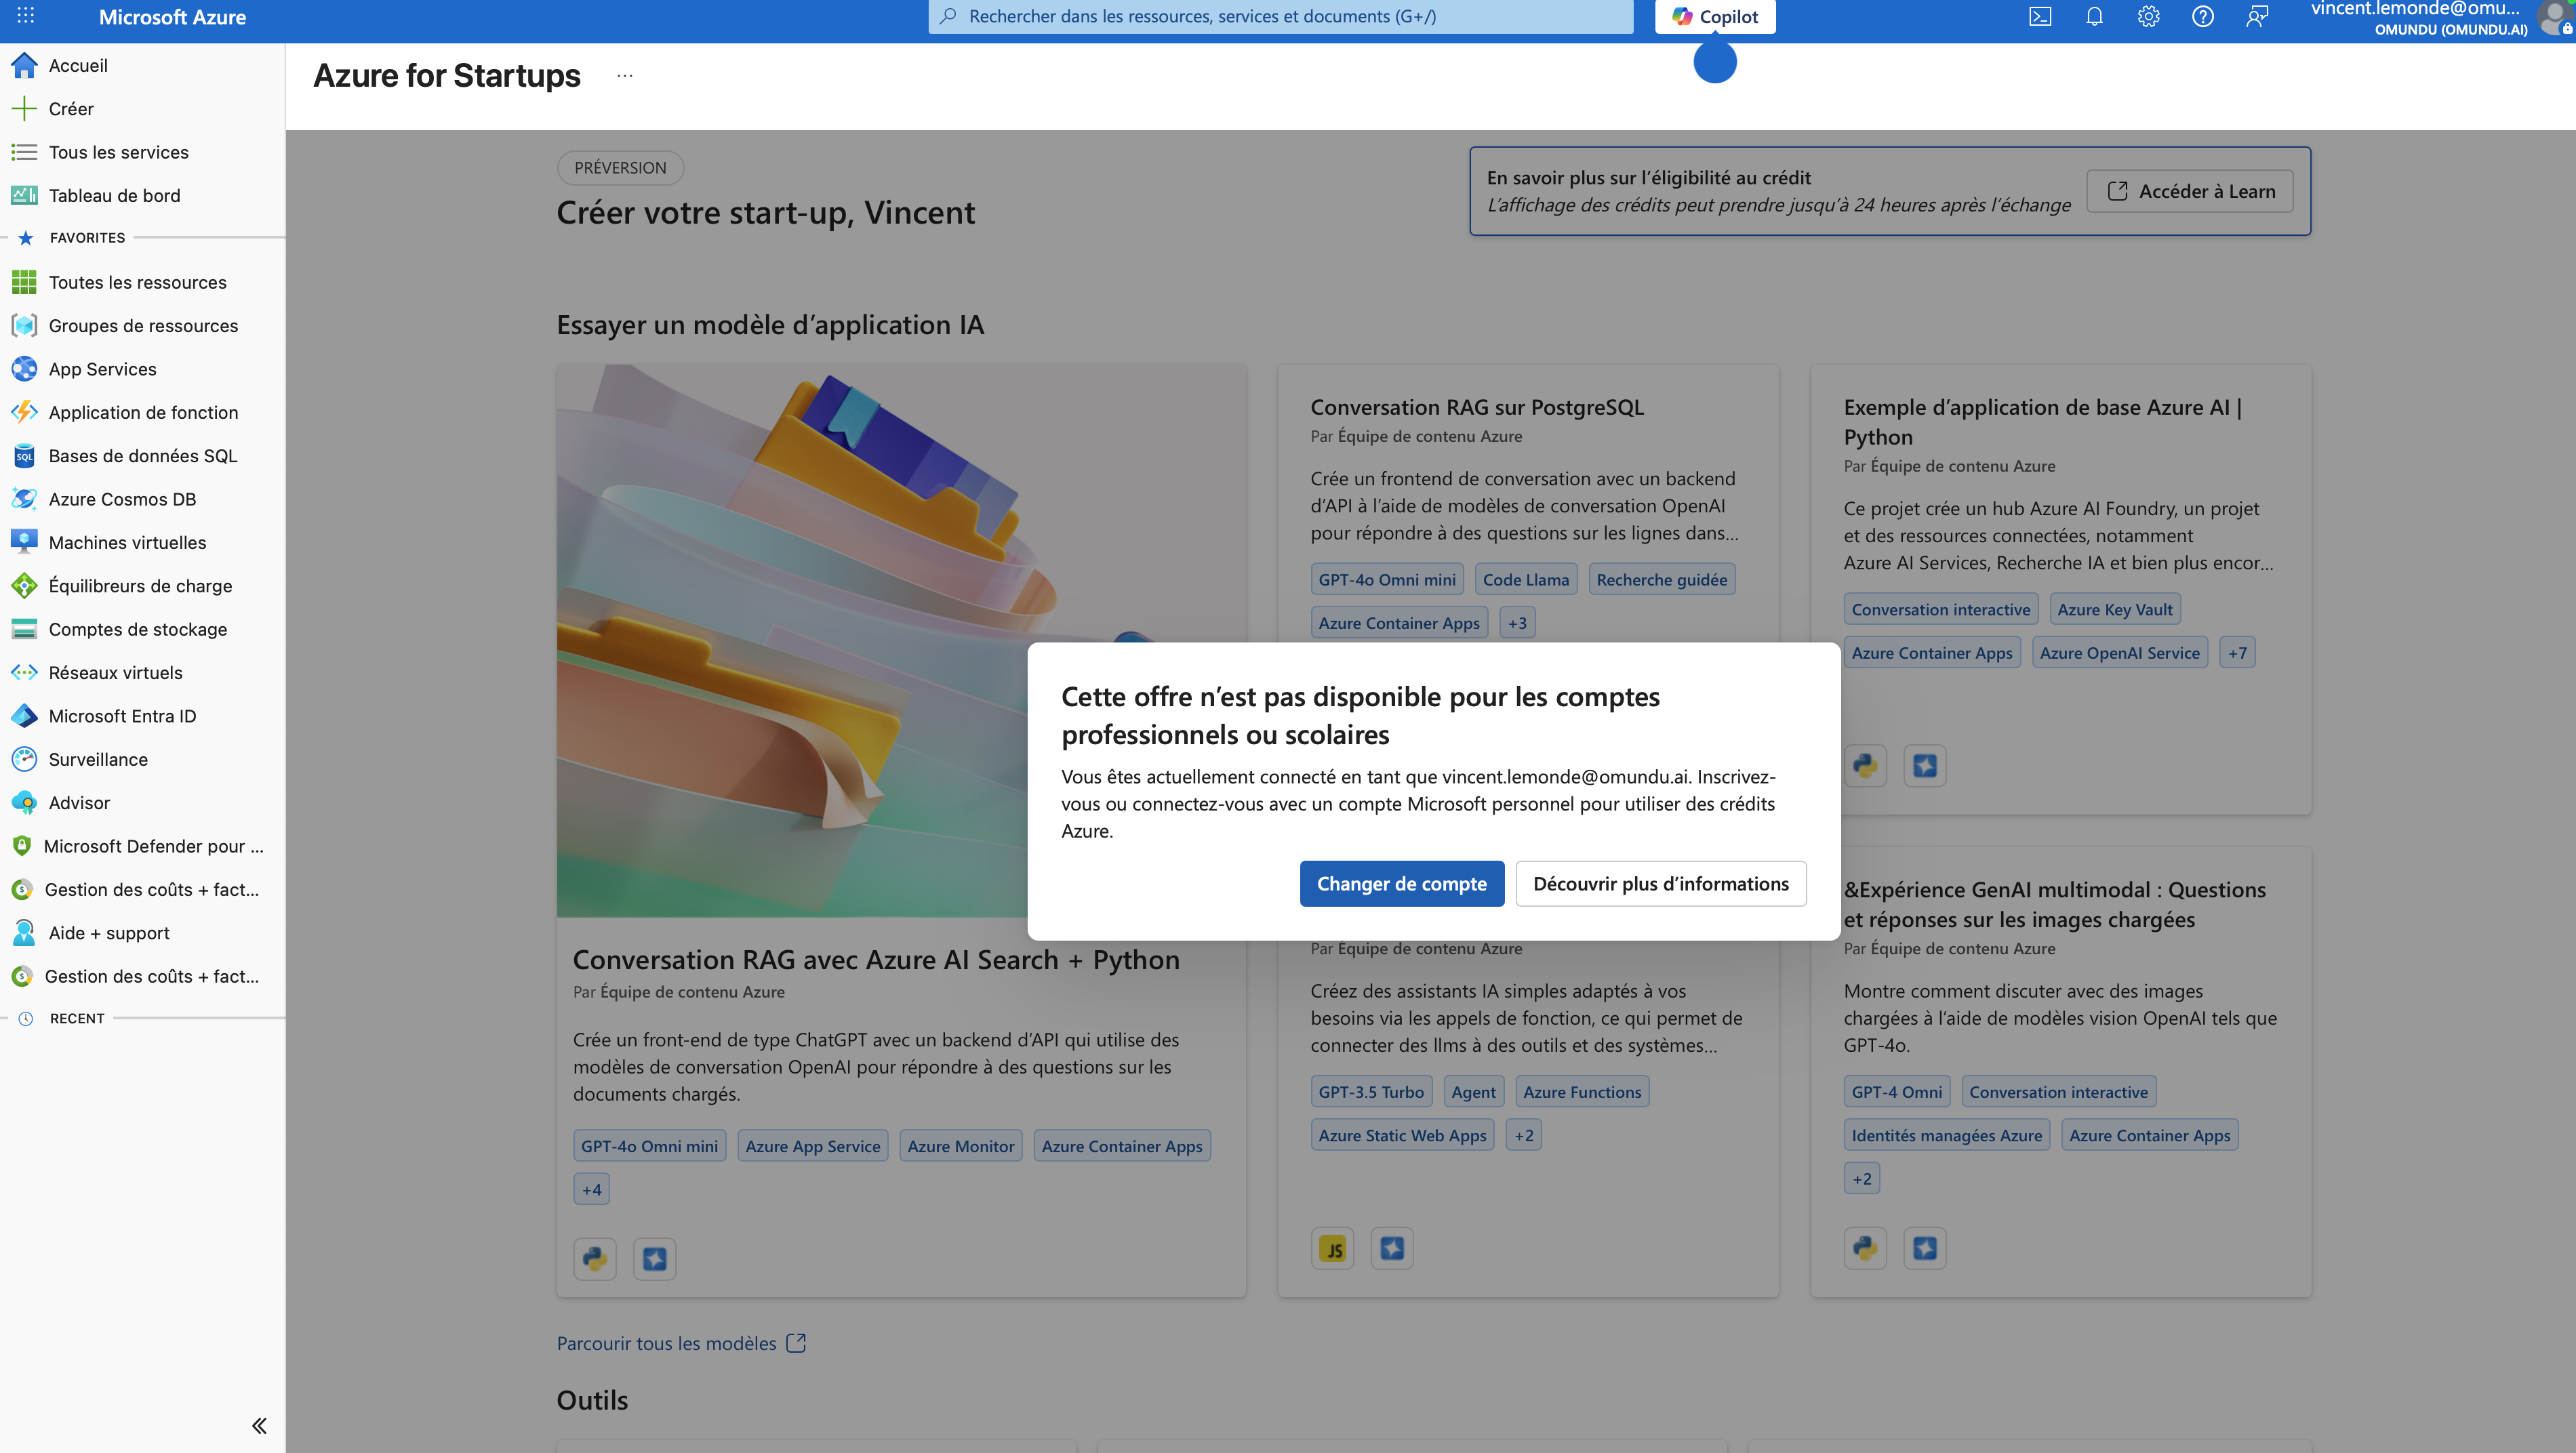Open the feedback icon in top bar

2256,17
